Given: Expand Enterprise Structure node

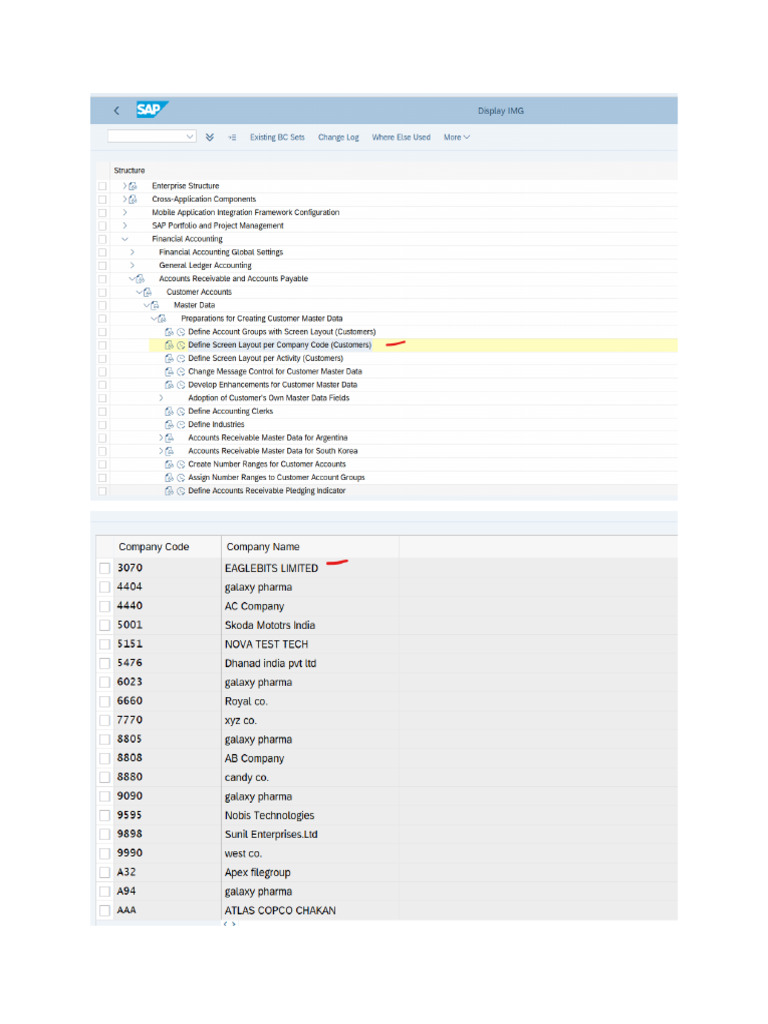Looking at the screenshot, I should (x=125, y=186).
